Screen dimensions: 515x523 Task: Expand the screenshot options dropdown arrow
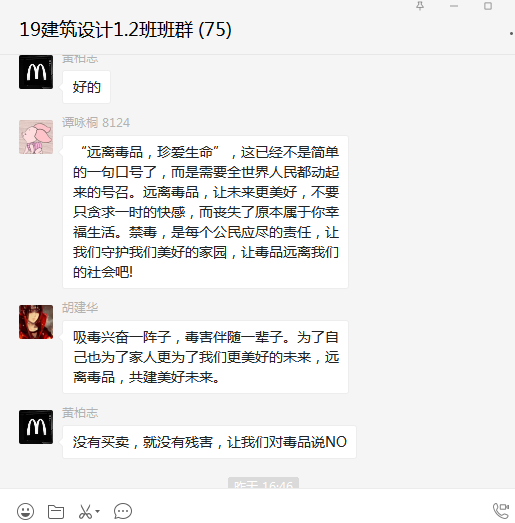(97, 511)
